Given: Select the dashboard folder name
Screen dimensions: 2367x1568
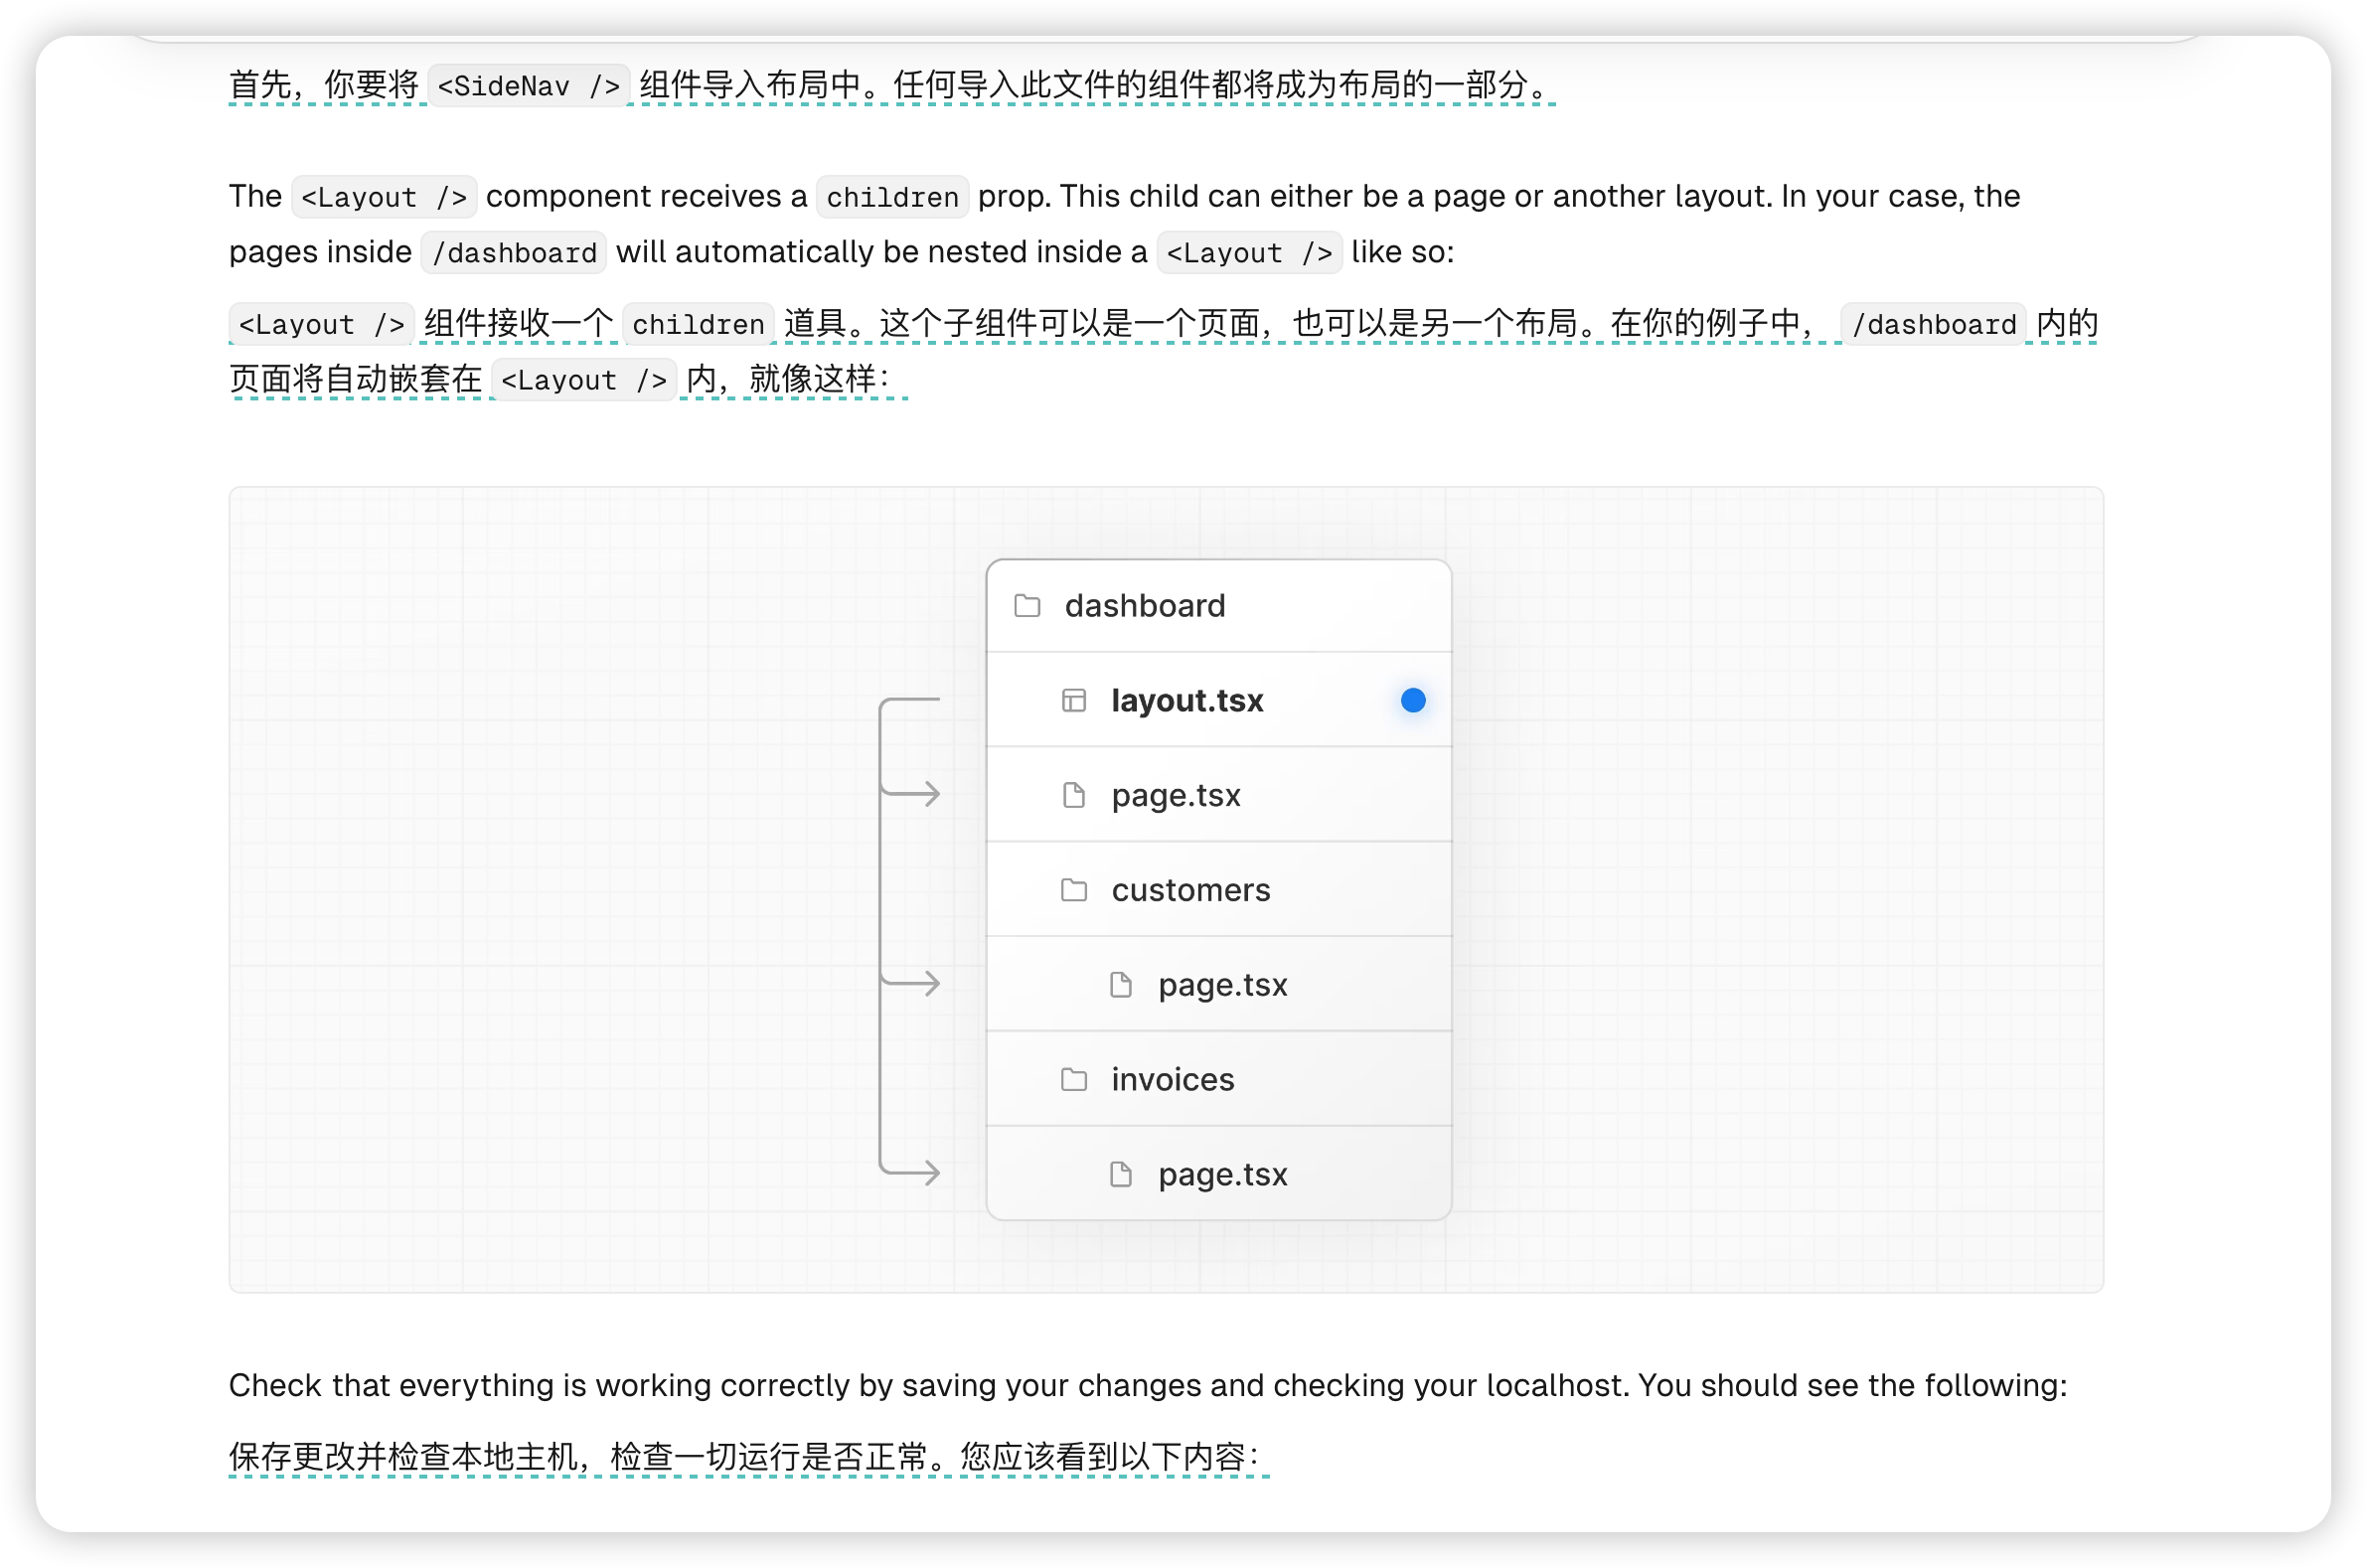Looking at the screenshot, I should pos(1144,606).
